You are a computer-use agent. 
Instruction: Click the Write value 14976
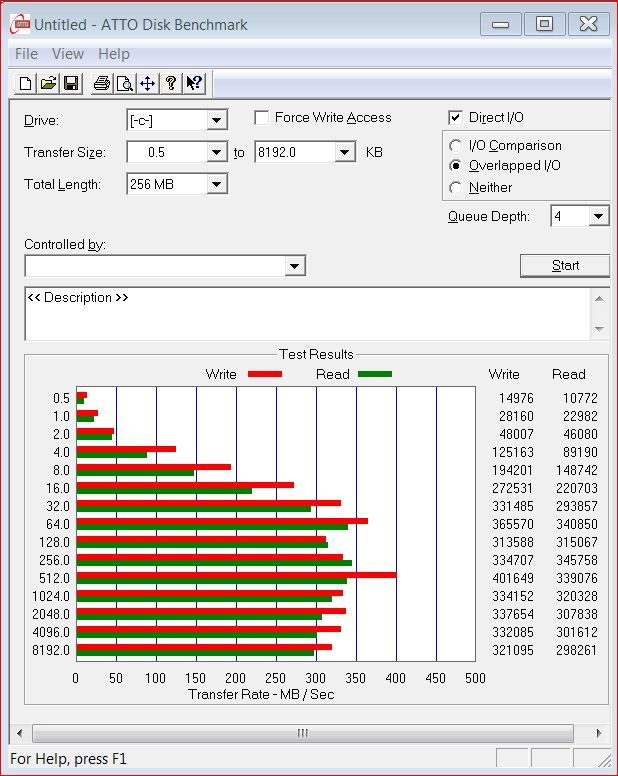(516, 398)
